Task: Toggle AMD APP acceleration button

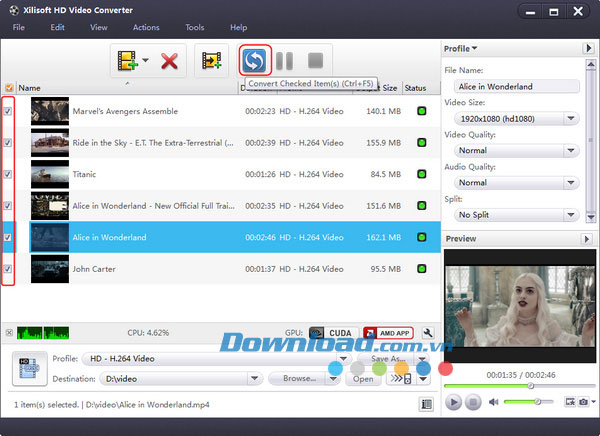Action: pyautogui.click(x=388, y=333)
